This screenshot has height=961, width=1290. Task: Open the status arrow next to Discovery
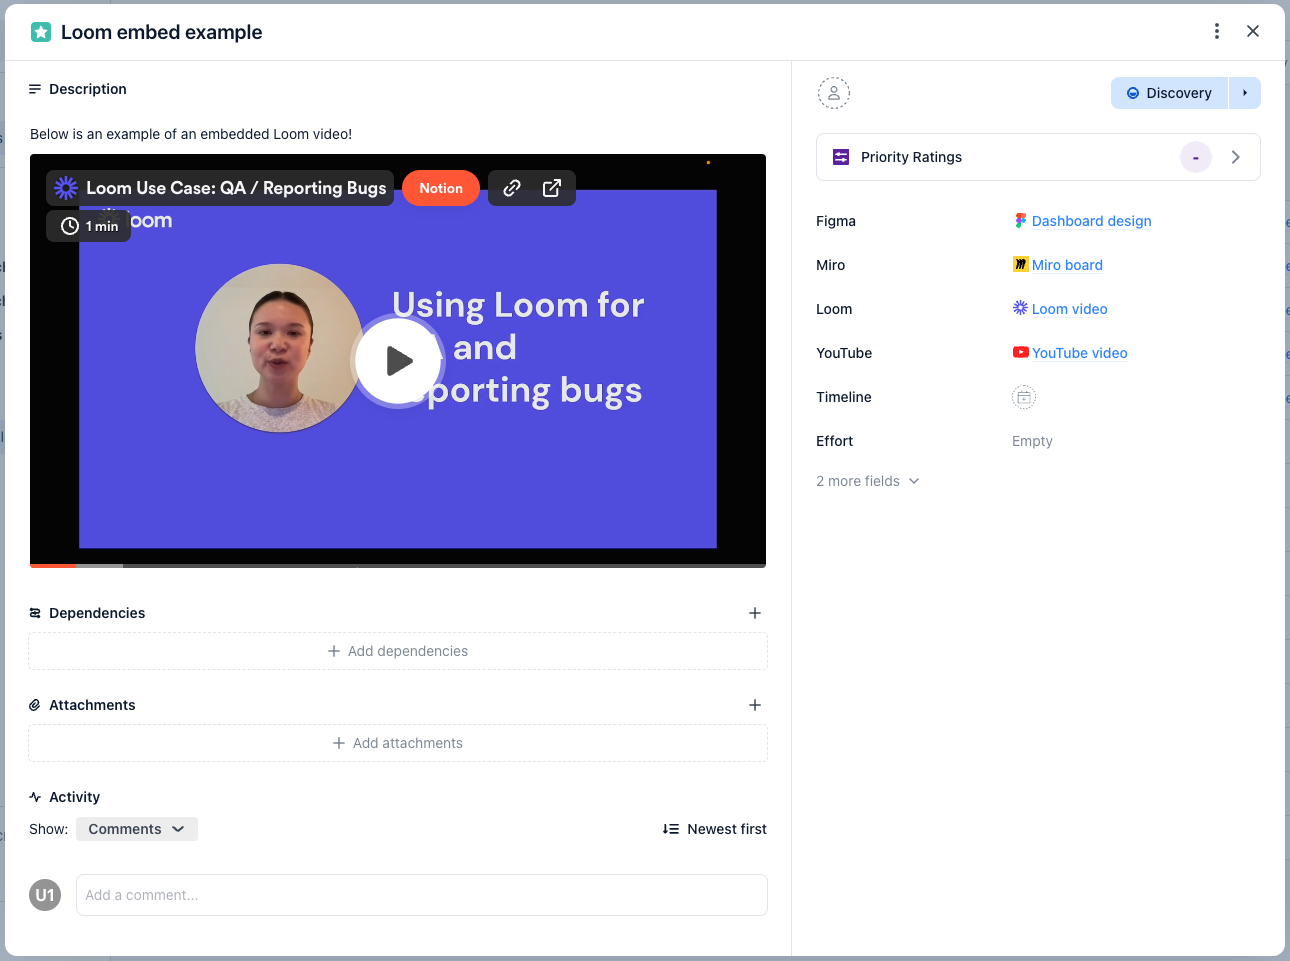[1245, 93]
